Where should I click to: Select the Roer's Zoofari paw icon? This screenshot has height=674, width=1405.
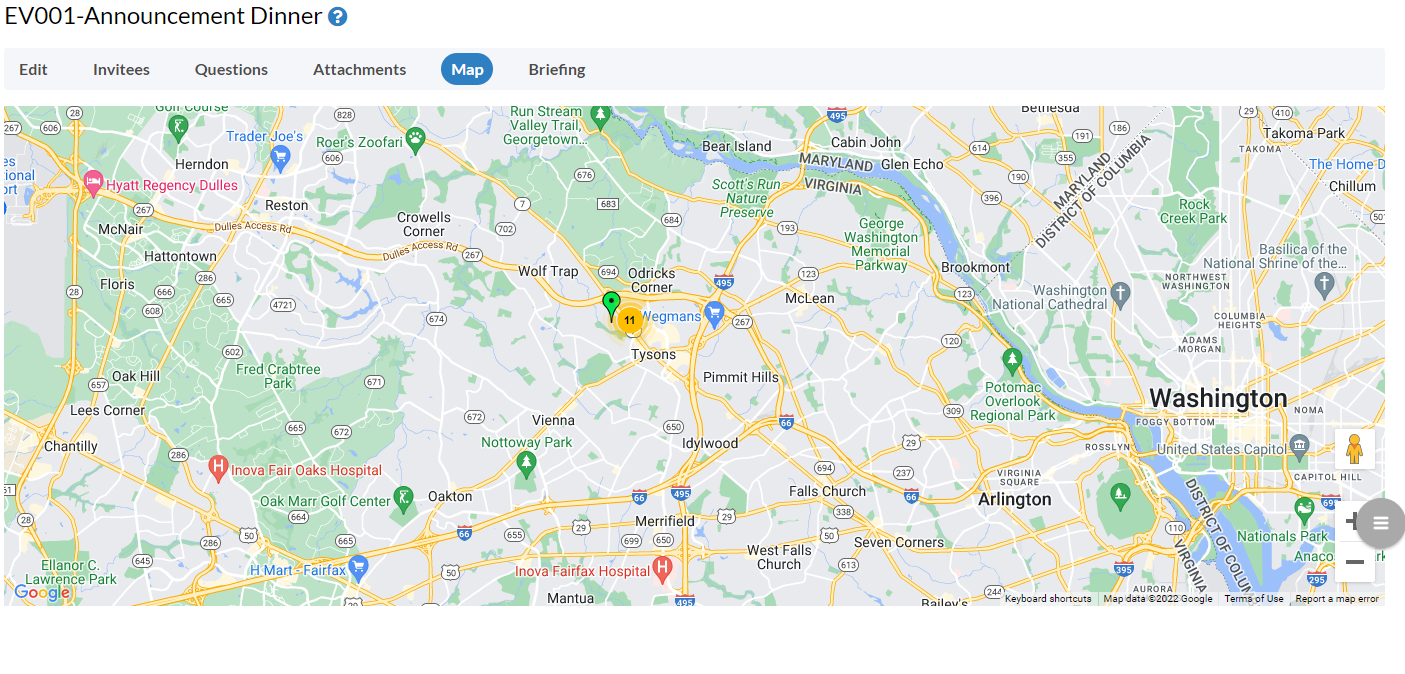click(416, 137)
